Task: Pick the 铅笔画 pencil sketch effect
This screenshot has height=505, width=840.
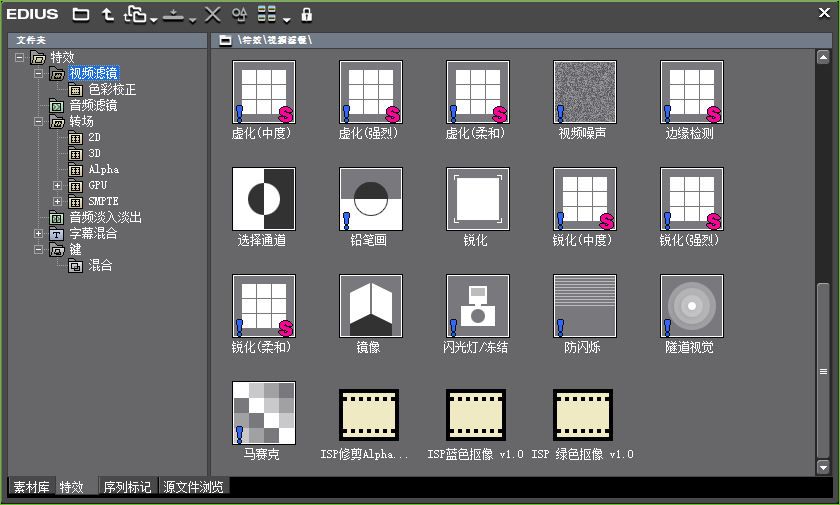Action: [370, 198]
